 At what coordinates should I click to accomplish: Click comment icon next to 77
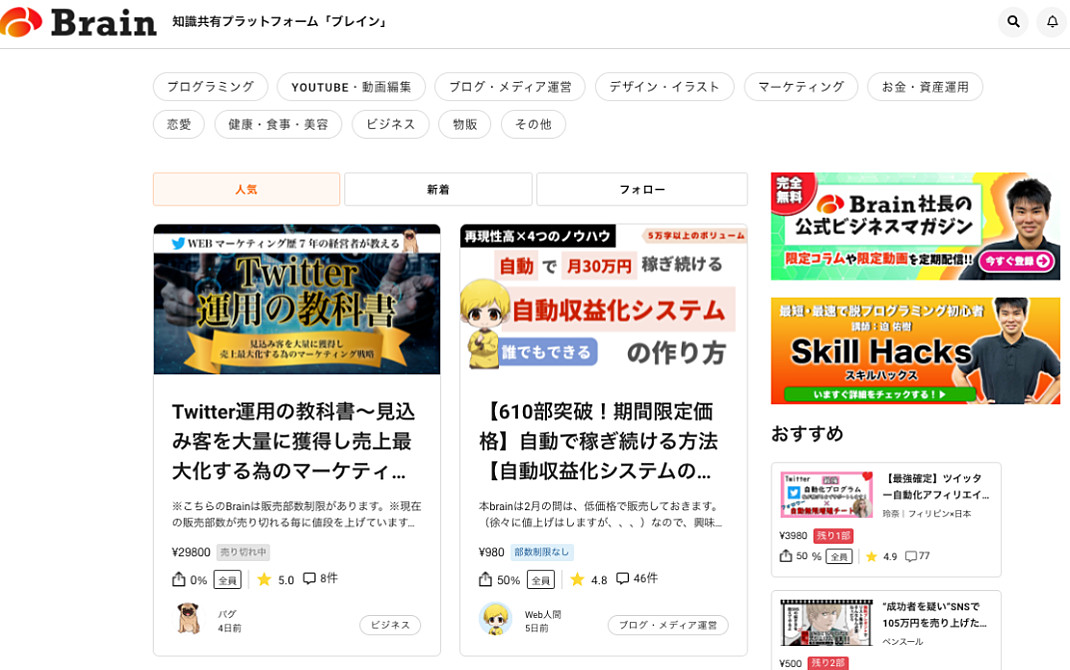point(910,557)
